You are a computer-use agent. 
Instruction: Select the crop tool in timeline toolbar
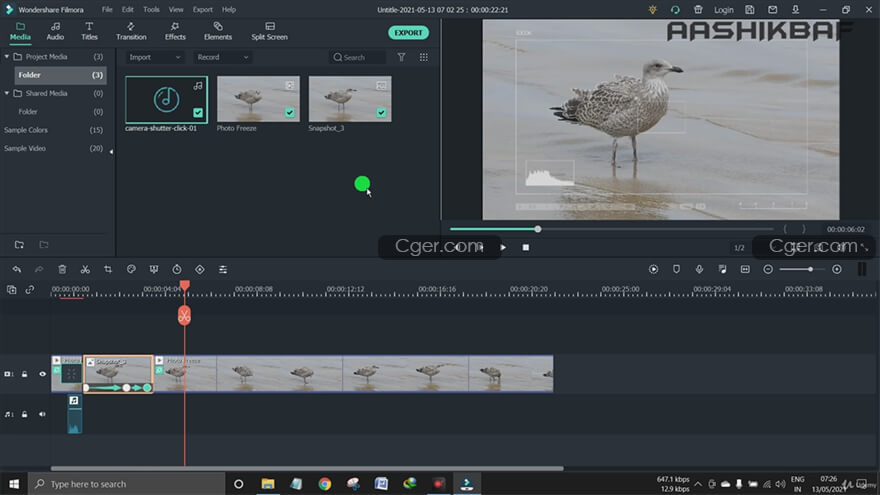[108, 269]
